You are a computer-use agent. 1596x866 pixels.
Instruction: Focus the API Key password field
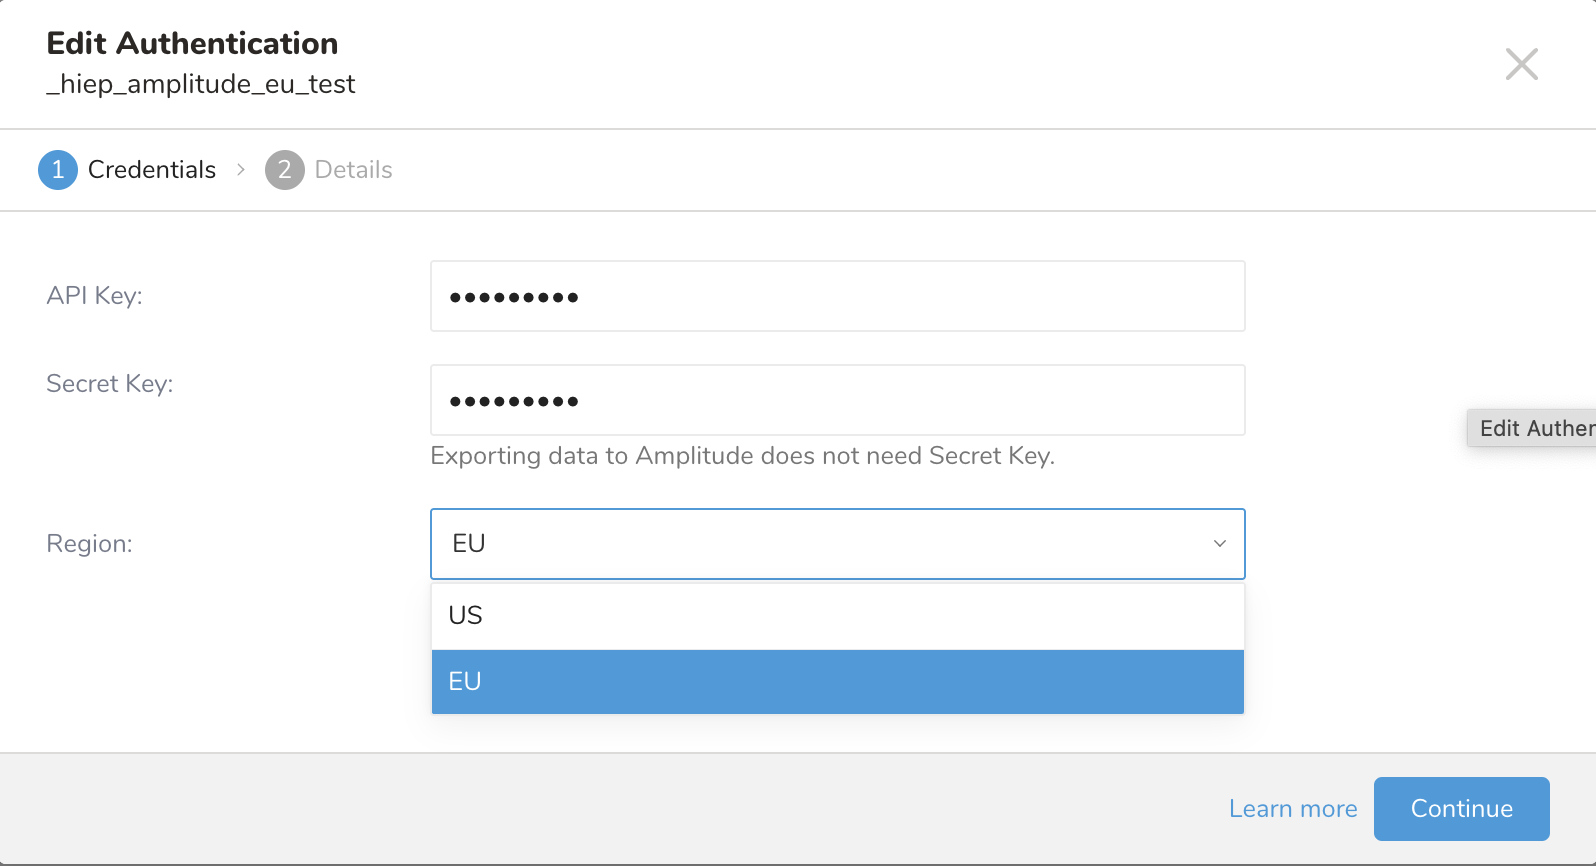(837, 296)
